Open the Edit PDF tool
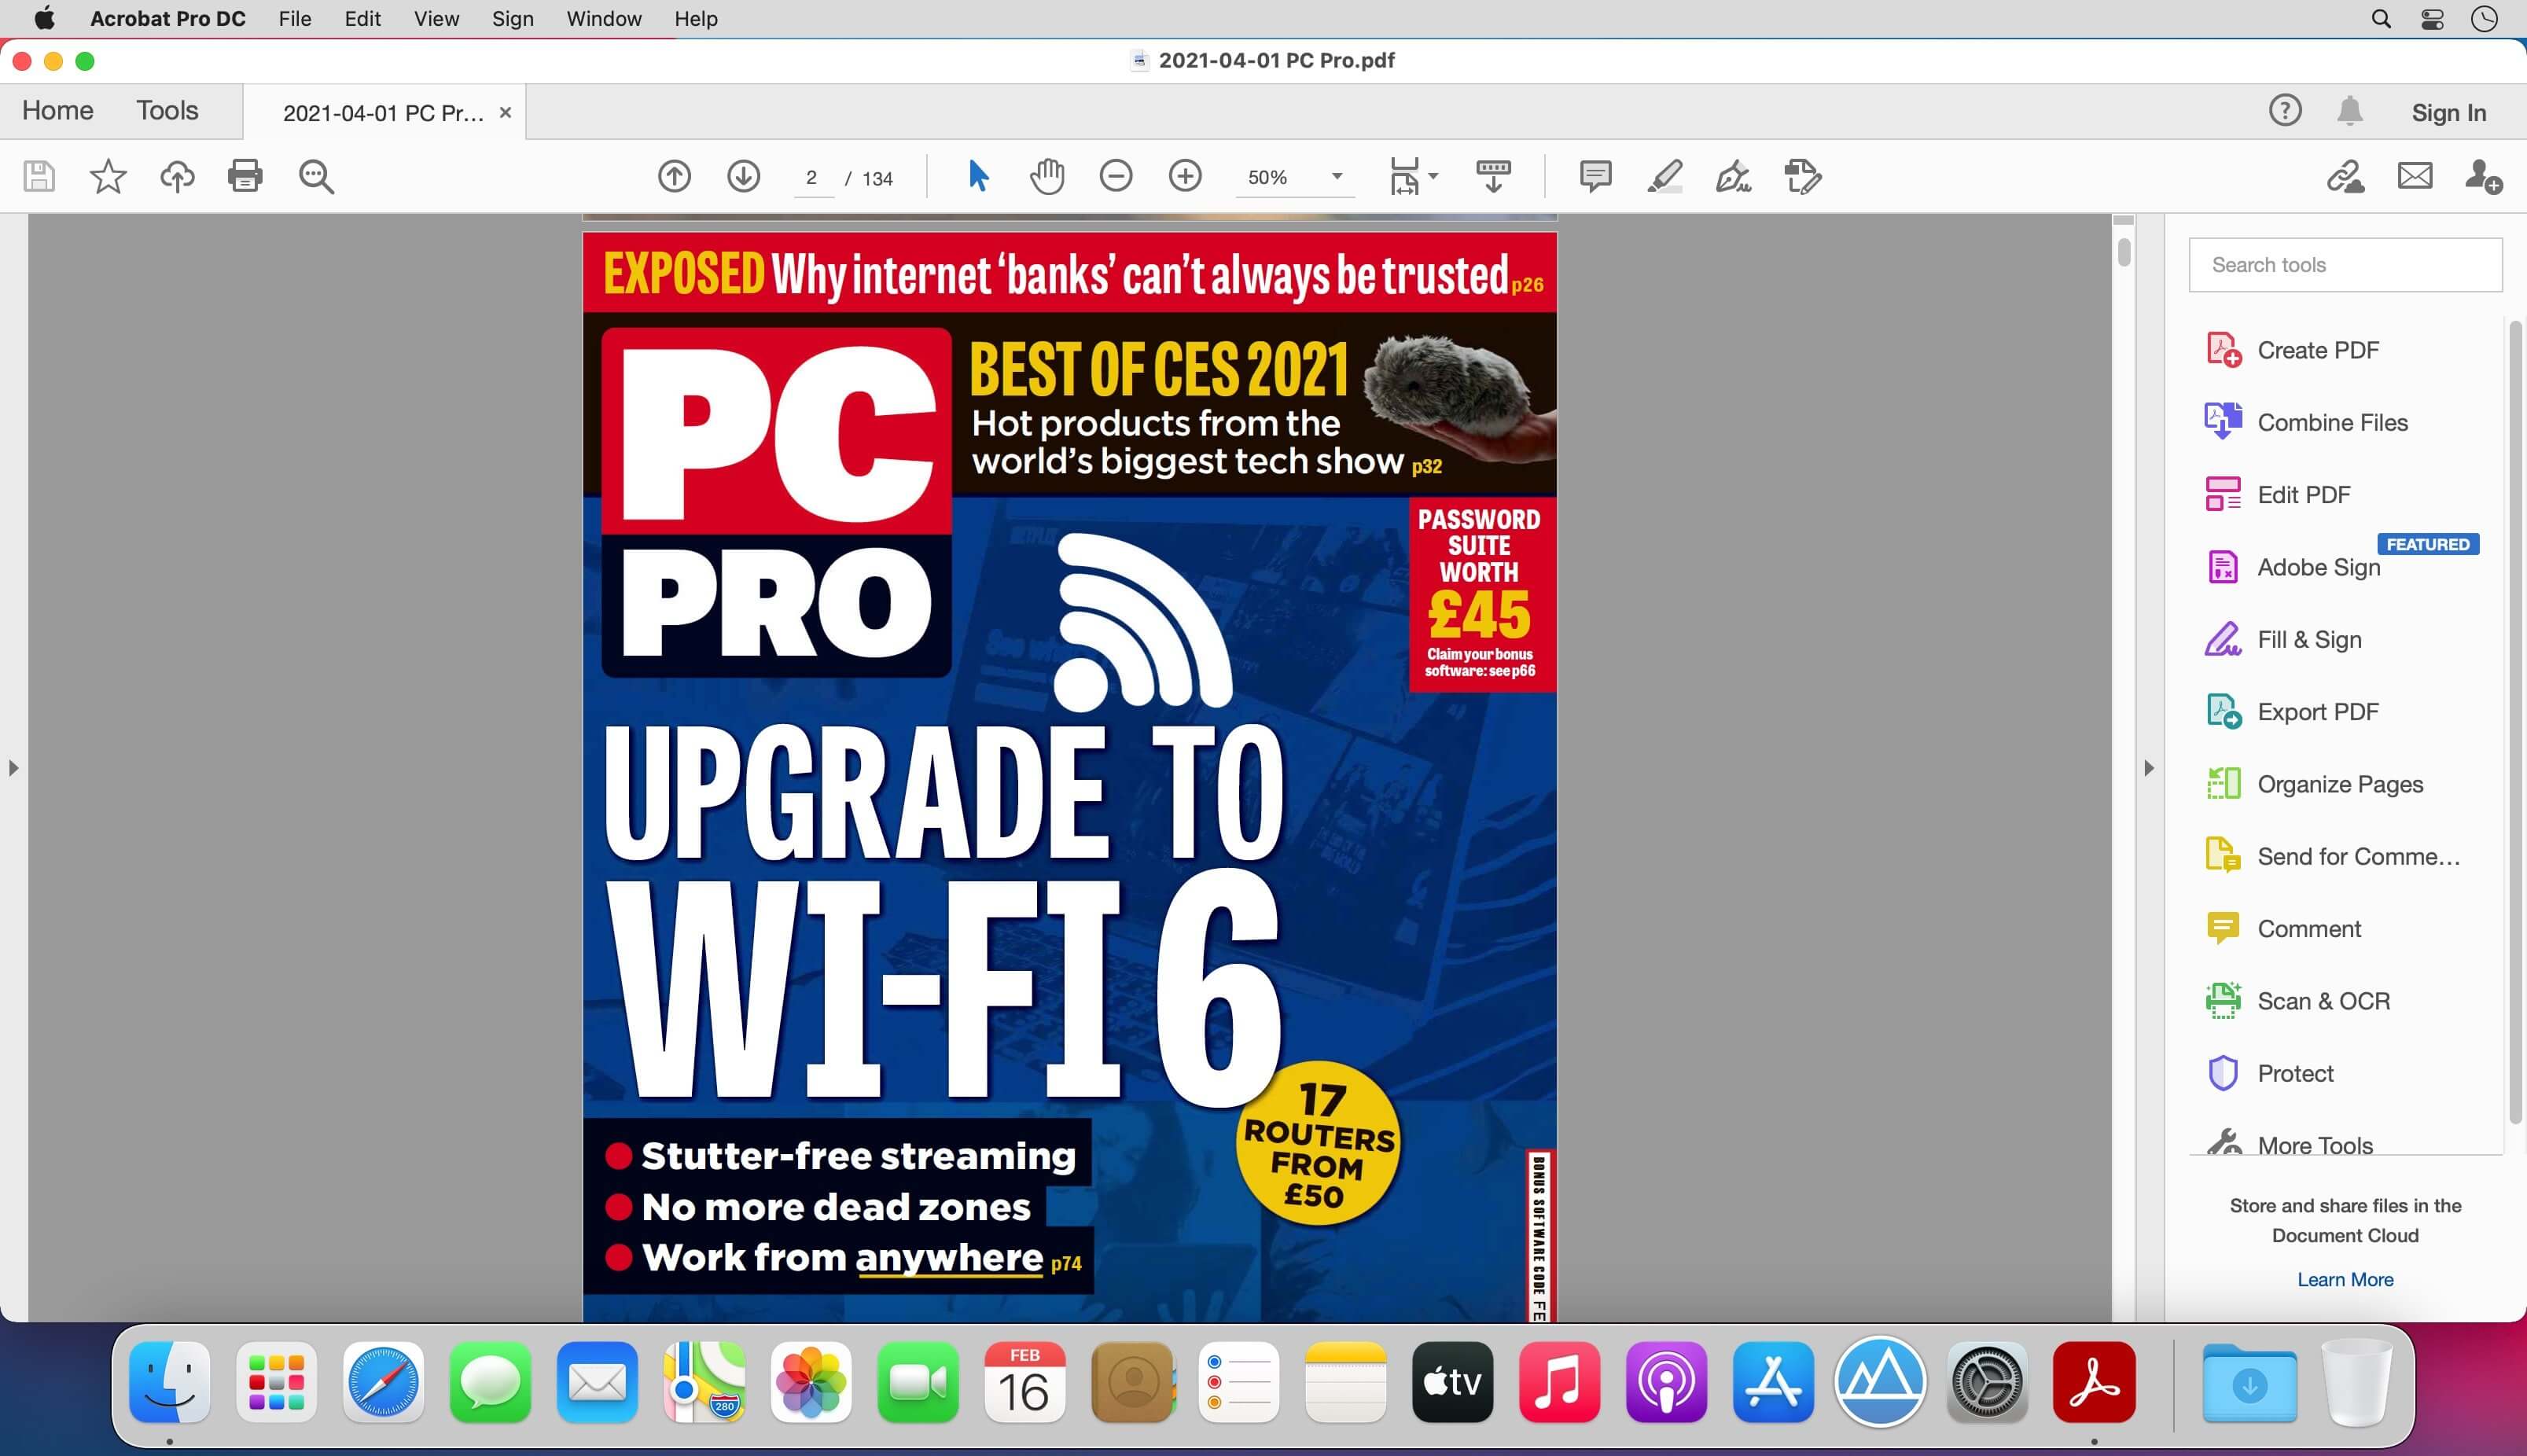Screen dimensions: 2527x1456 (x=2303, y=495)
